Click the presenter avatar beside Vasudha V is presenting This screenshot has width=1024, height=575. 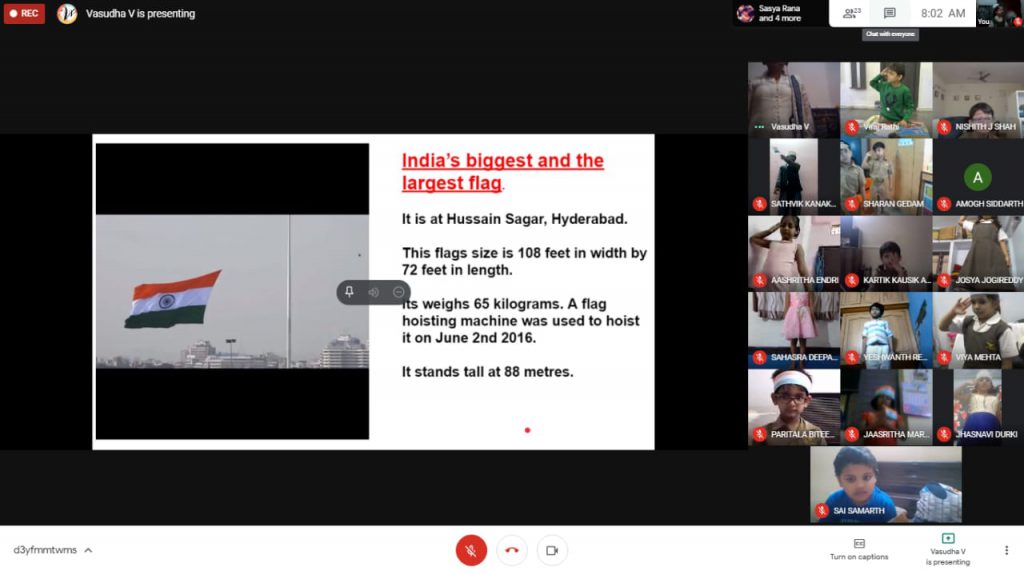67,14
